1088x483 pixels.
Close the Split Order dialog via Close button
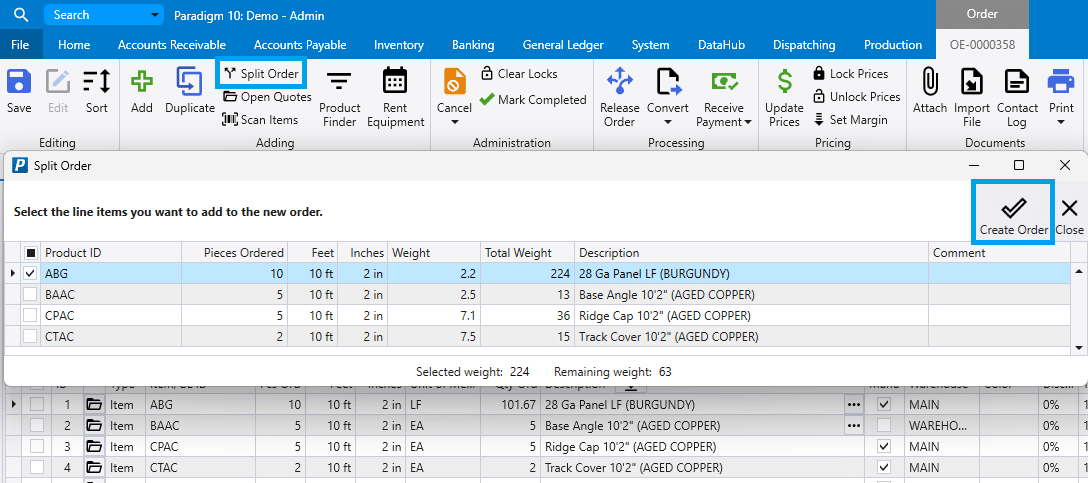1069,215
